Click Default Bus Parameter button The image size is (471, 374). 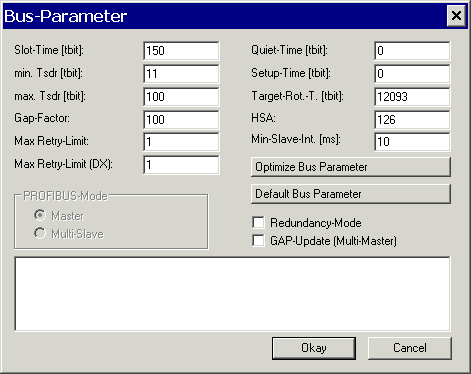click(x=351, y=194)
